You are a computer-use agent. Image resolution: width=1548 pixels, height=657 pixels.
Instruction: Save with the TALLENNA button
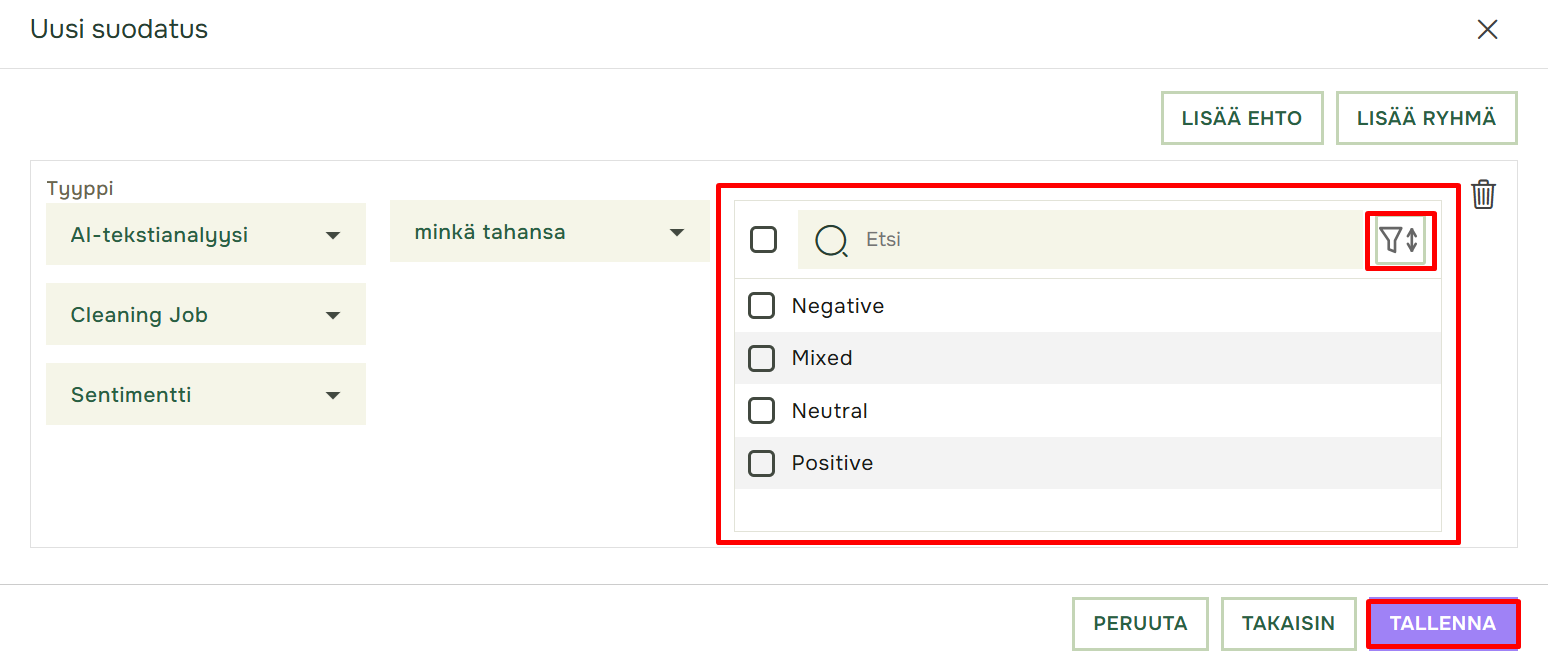pos(1443,624)
